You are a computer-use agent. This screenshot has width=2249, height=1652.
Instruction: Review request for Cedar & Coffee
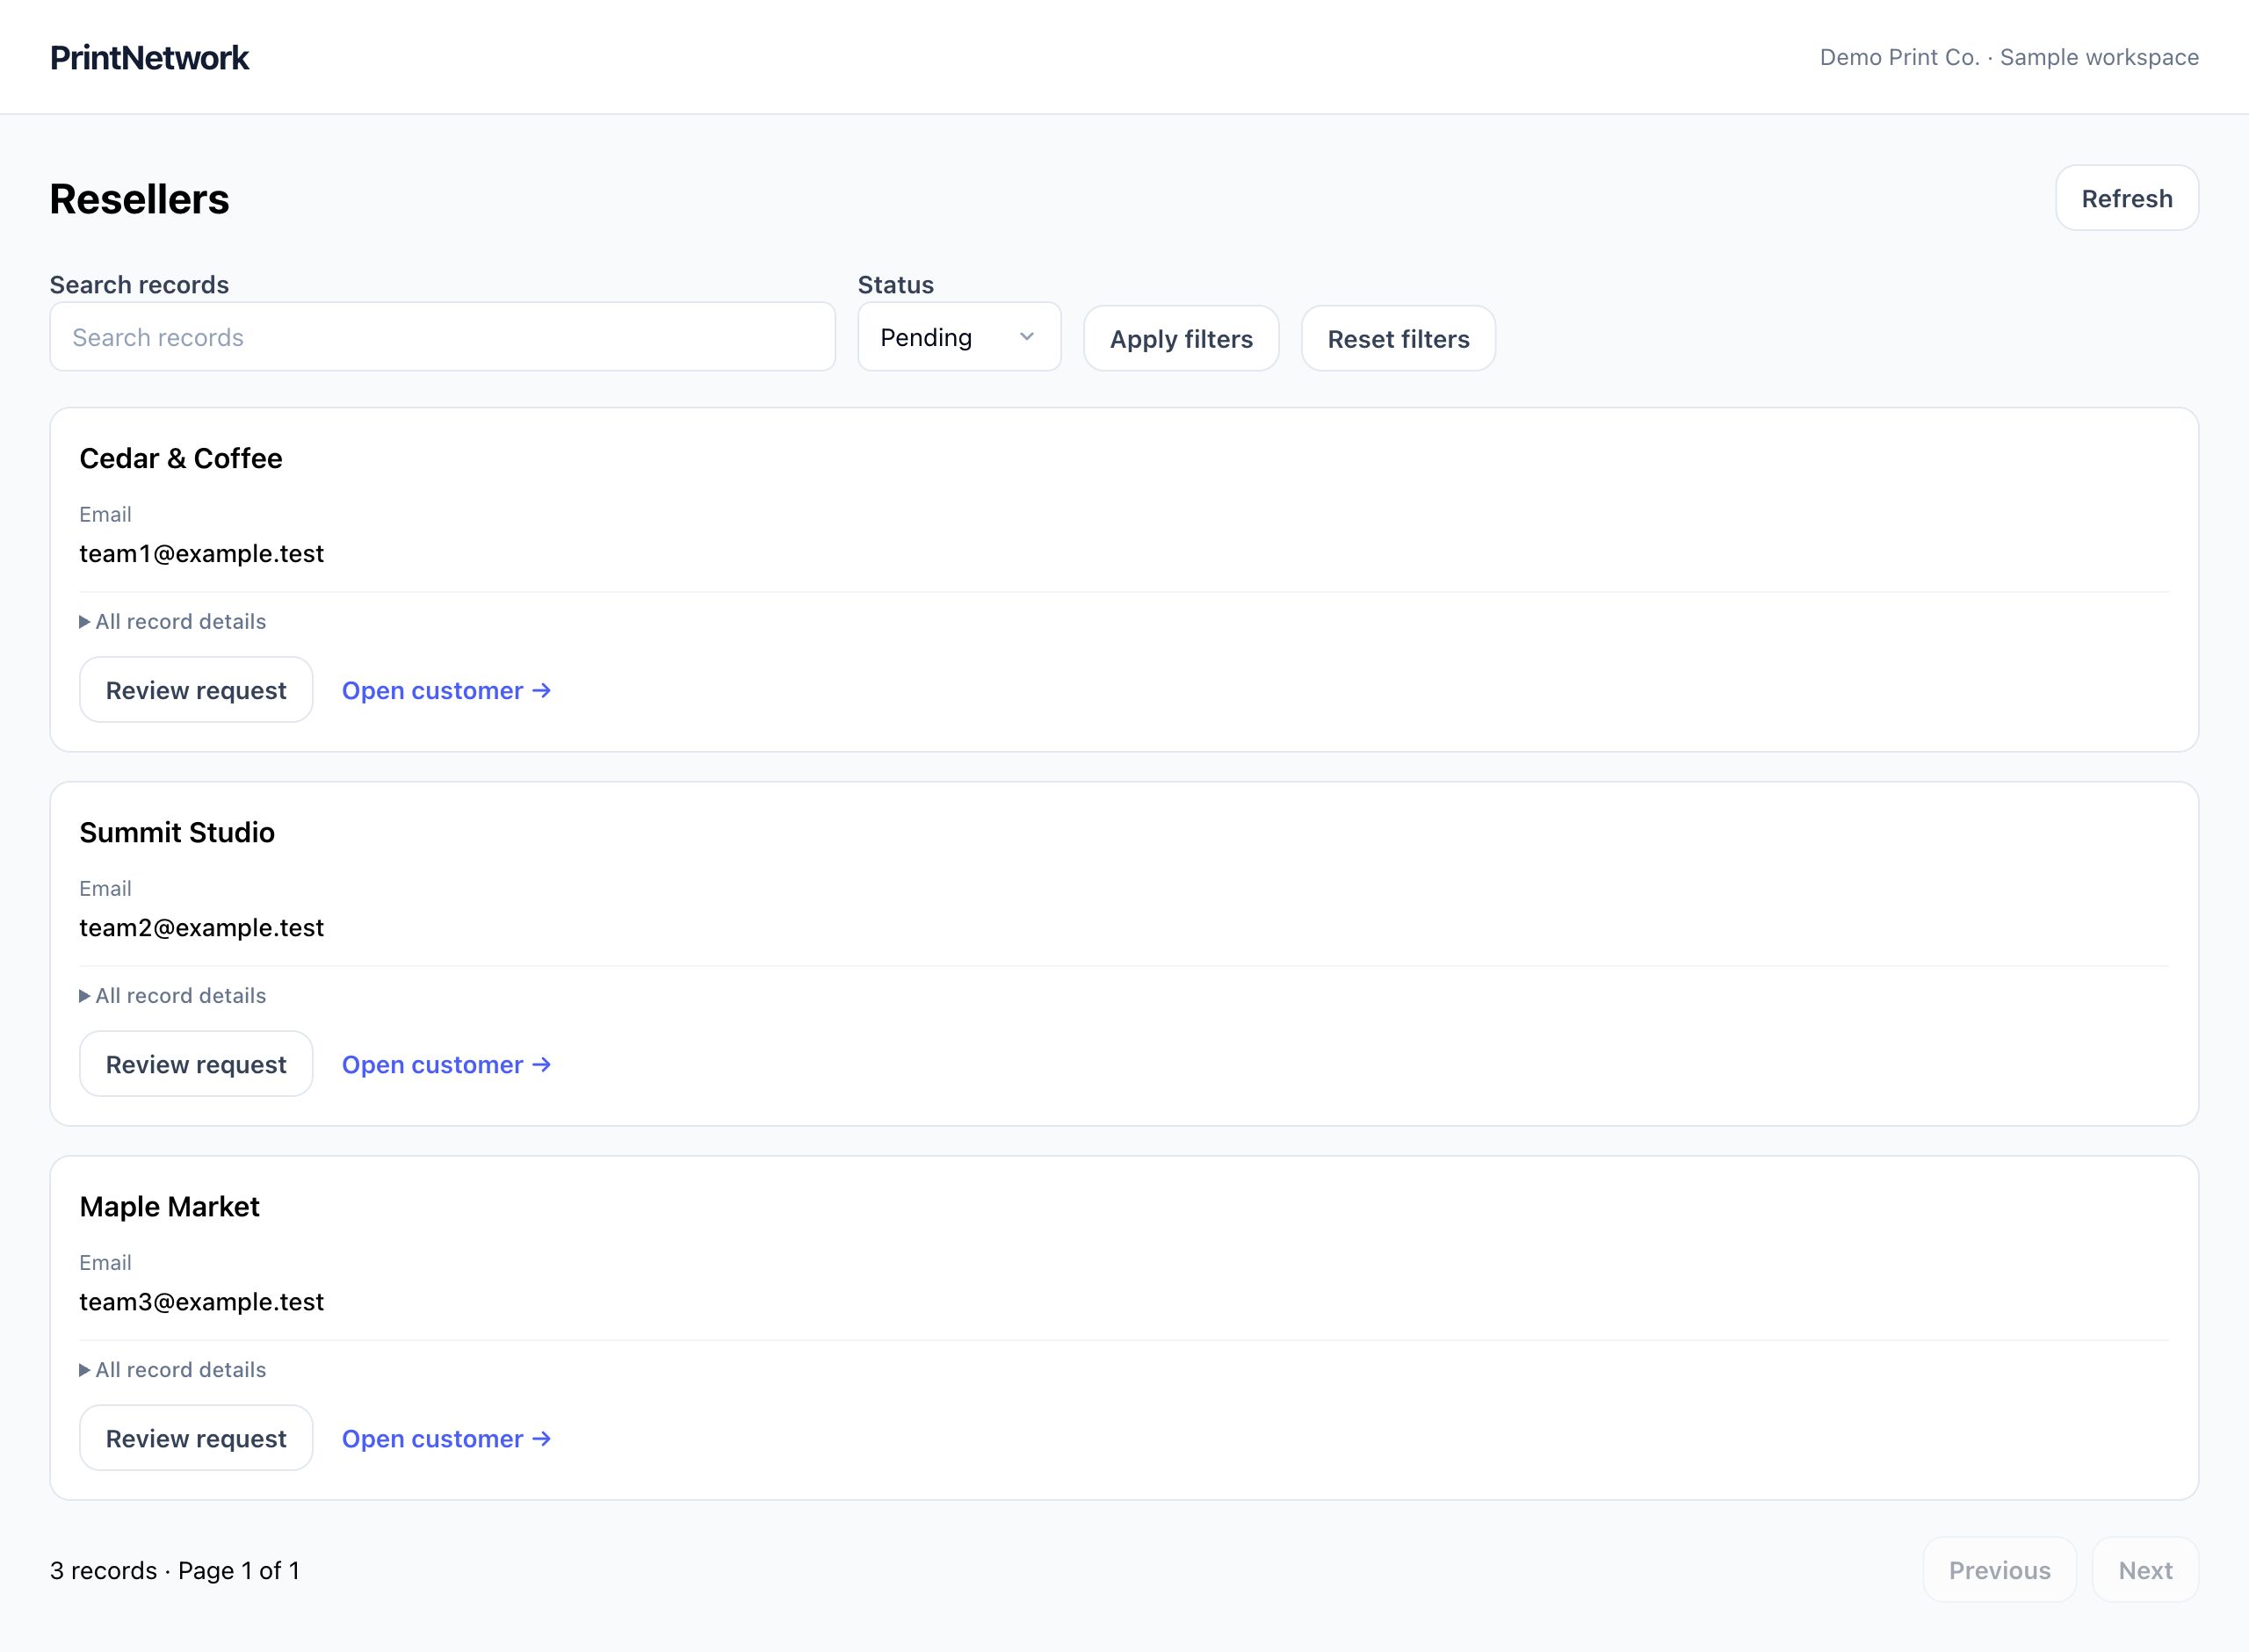pyautogui.click(x=196, y=690)
